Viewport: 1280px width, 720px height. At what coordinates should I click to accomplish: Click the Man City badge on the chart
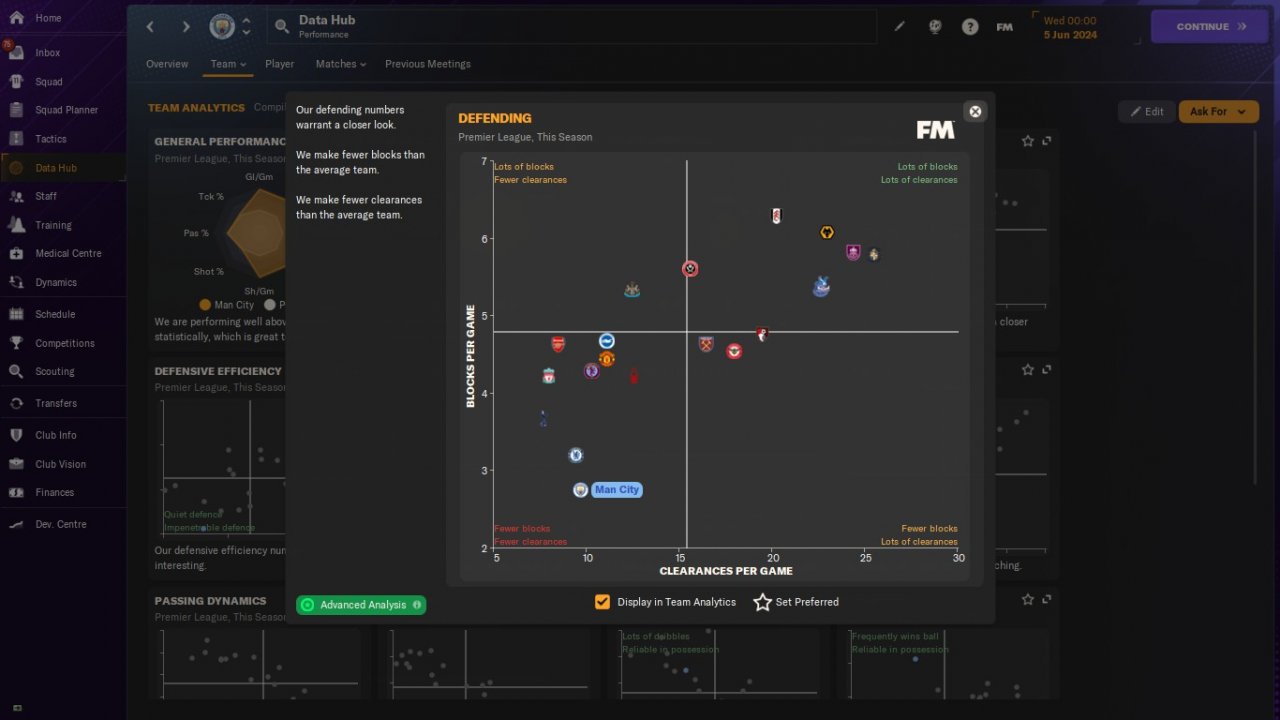pyautogui.click(x=581, y=490)
